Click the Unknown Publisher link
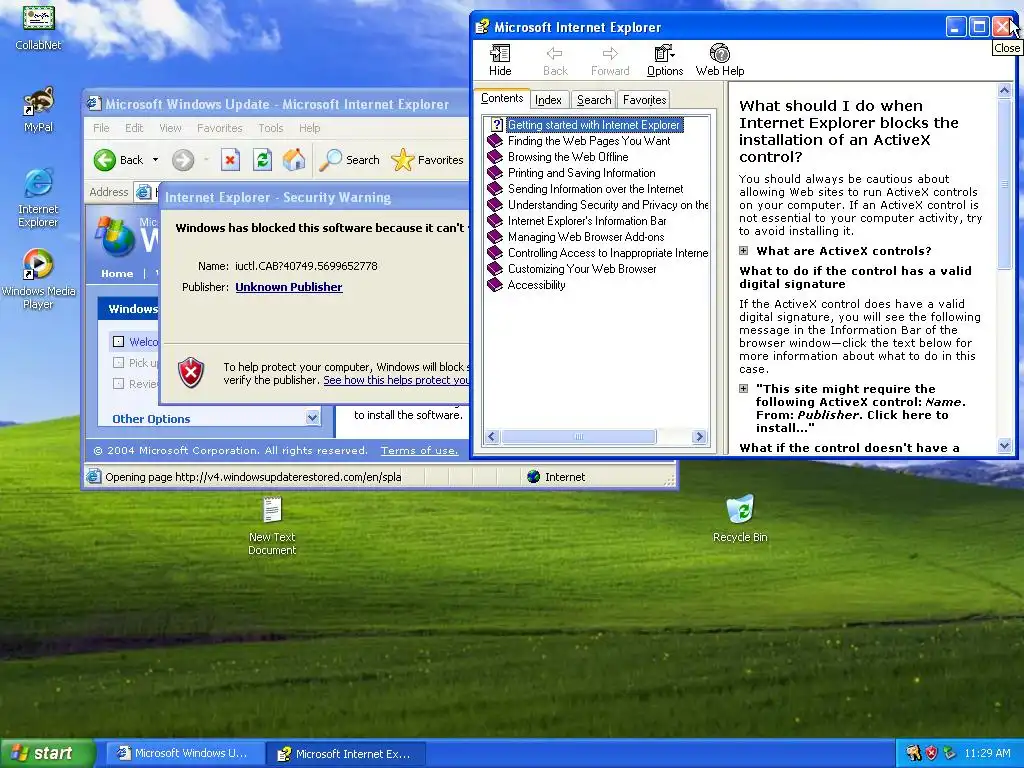Image resolution: width=1024 pixels, height=768 pixels. 289,287
